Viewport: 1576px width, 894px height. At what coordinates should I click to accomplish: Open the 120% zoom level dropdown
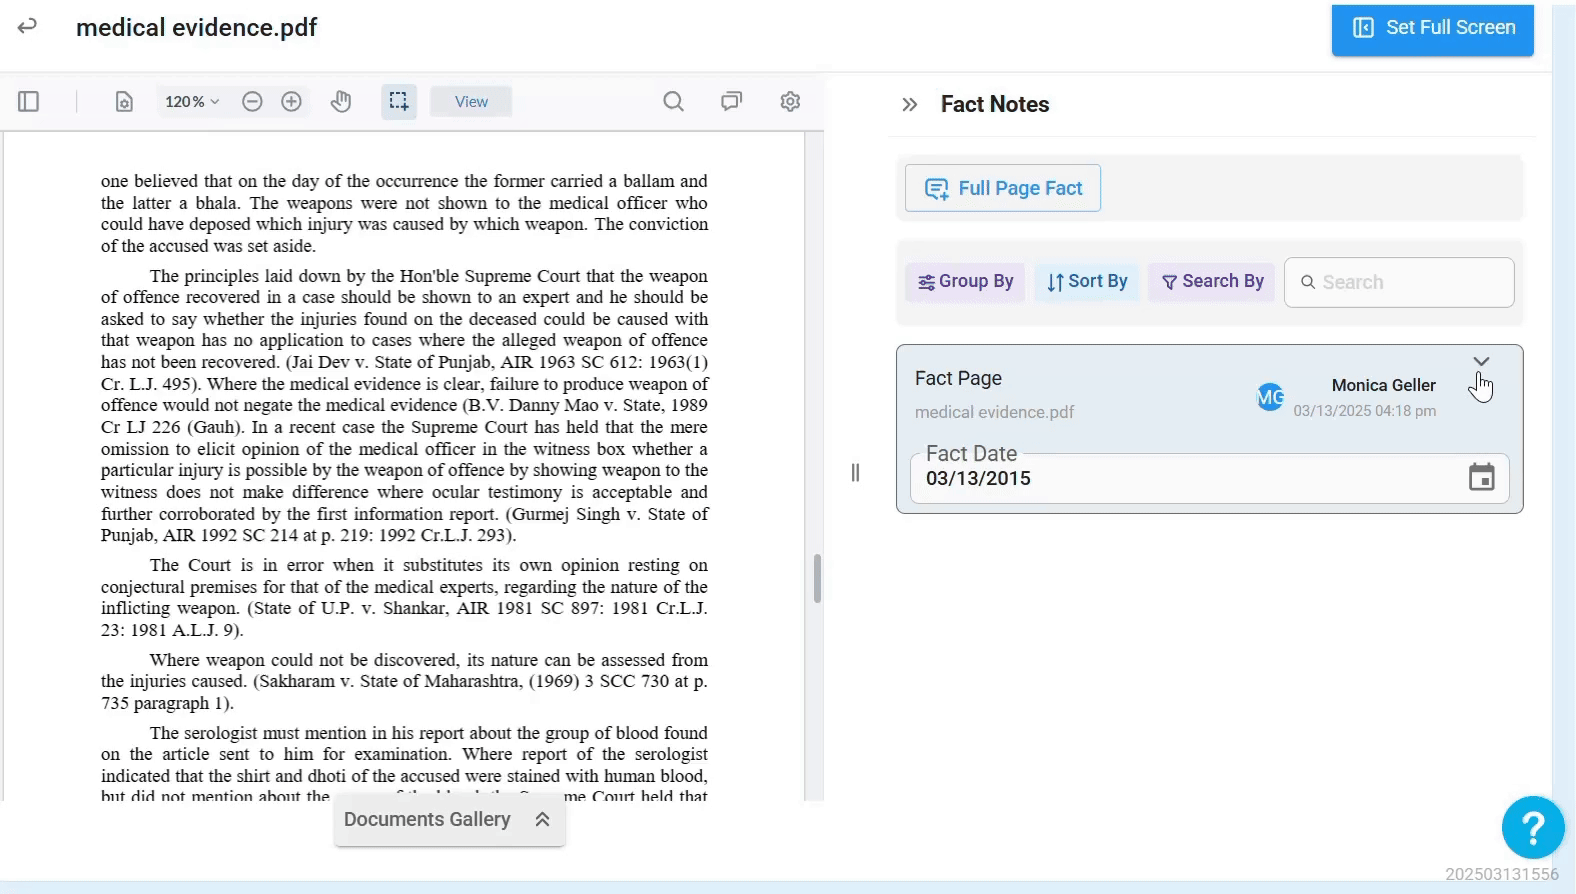(x=192, y=101)
